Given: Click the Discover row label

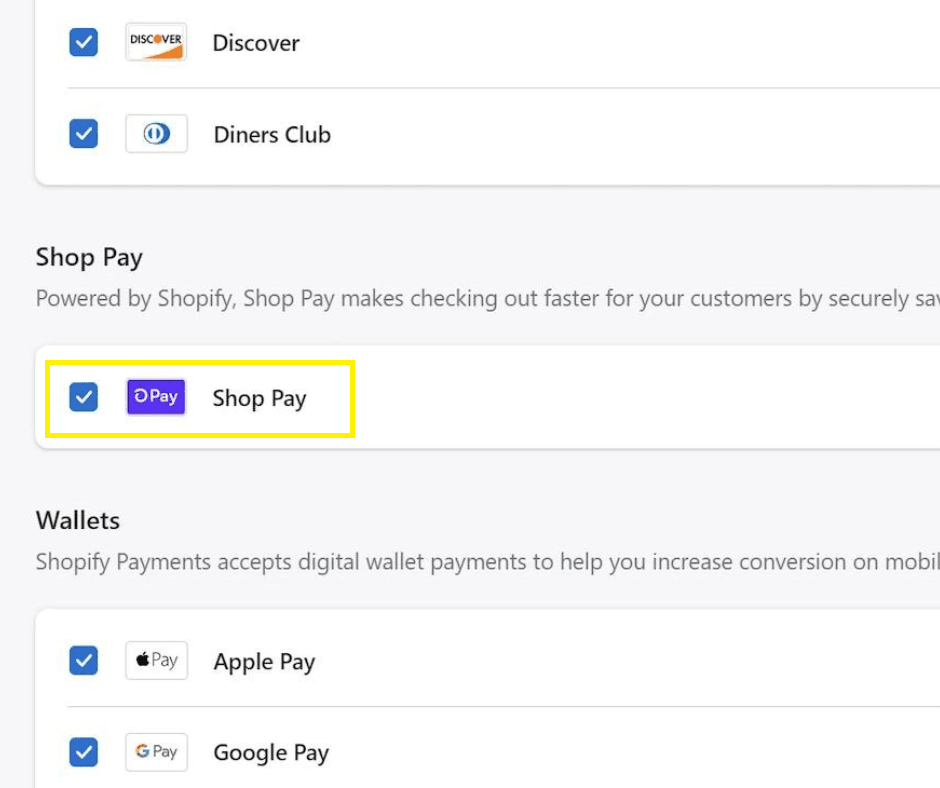Looking at the screenshot, I should (x=256, y=42).
